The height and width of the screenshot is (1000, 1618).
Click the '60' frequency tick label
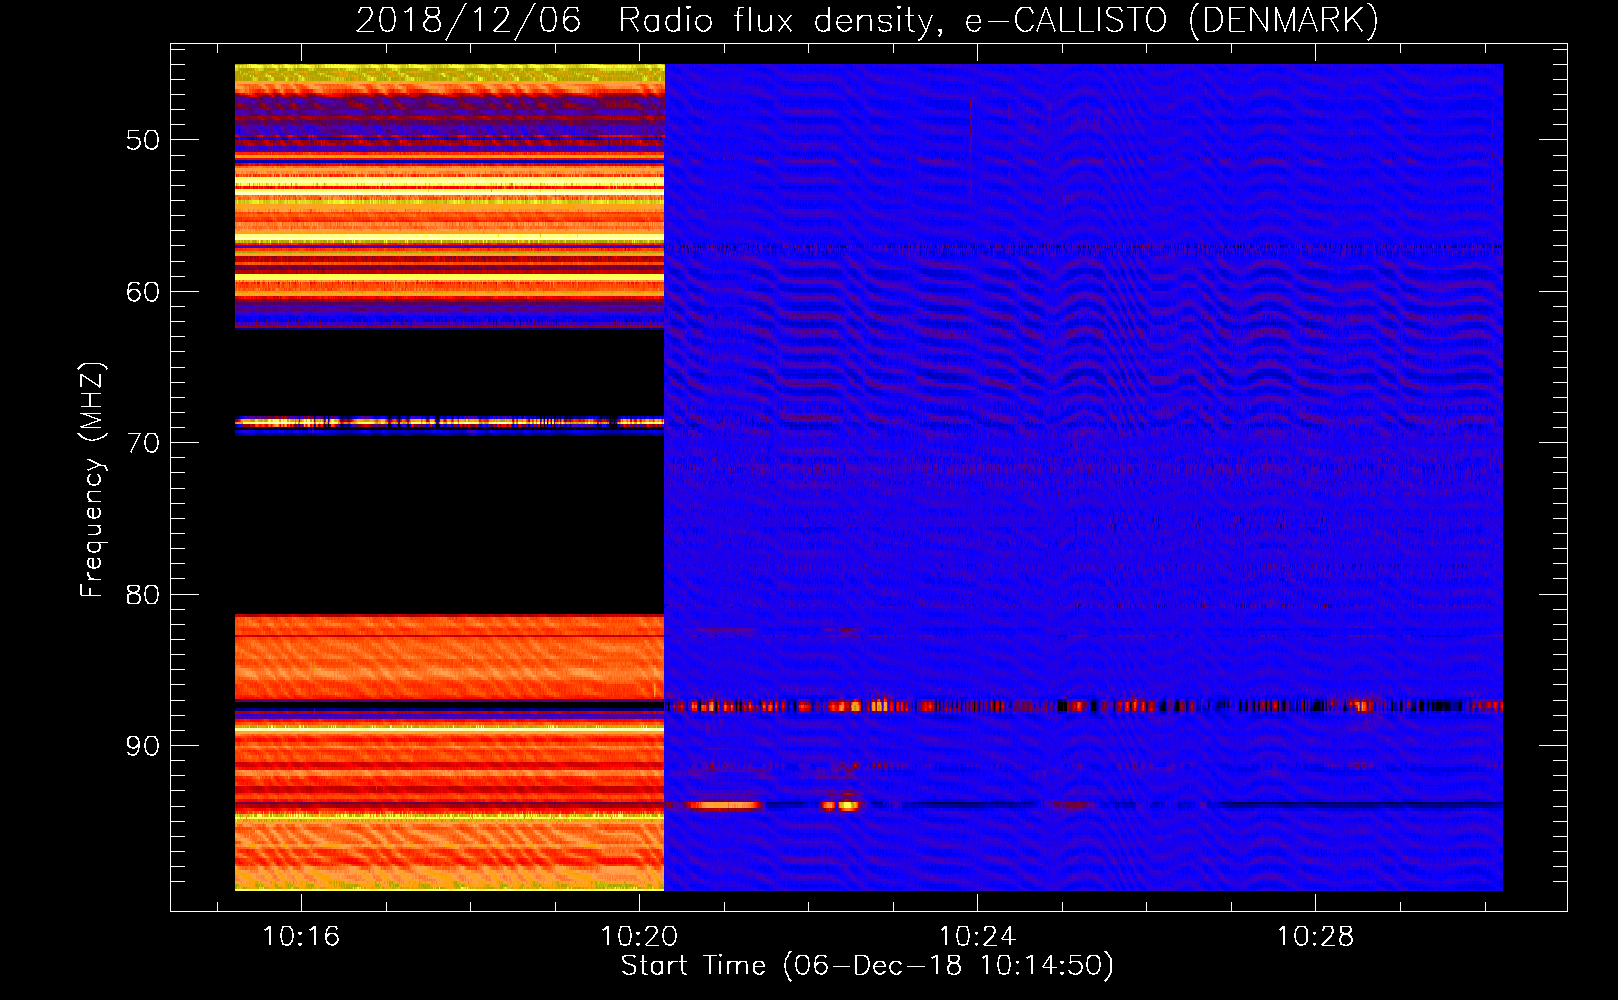[143, 292]
